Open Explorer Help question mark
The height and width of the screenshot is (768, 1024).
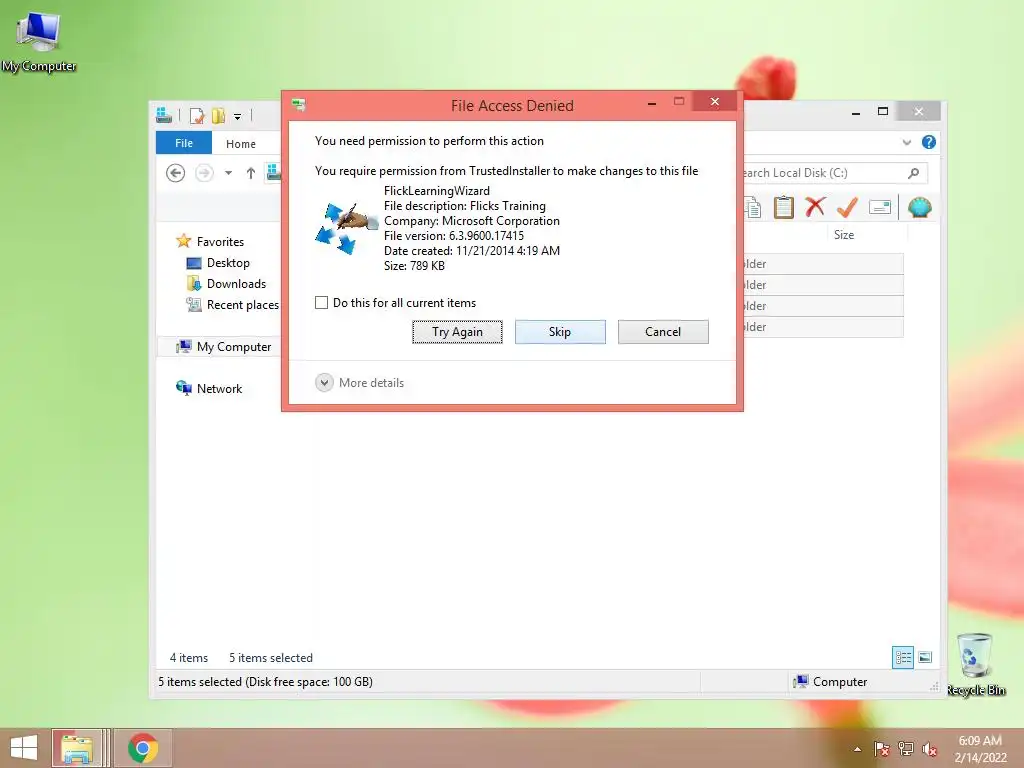point(928,142)
